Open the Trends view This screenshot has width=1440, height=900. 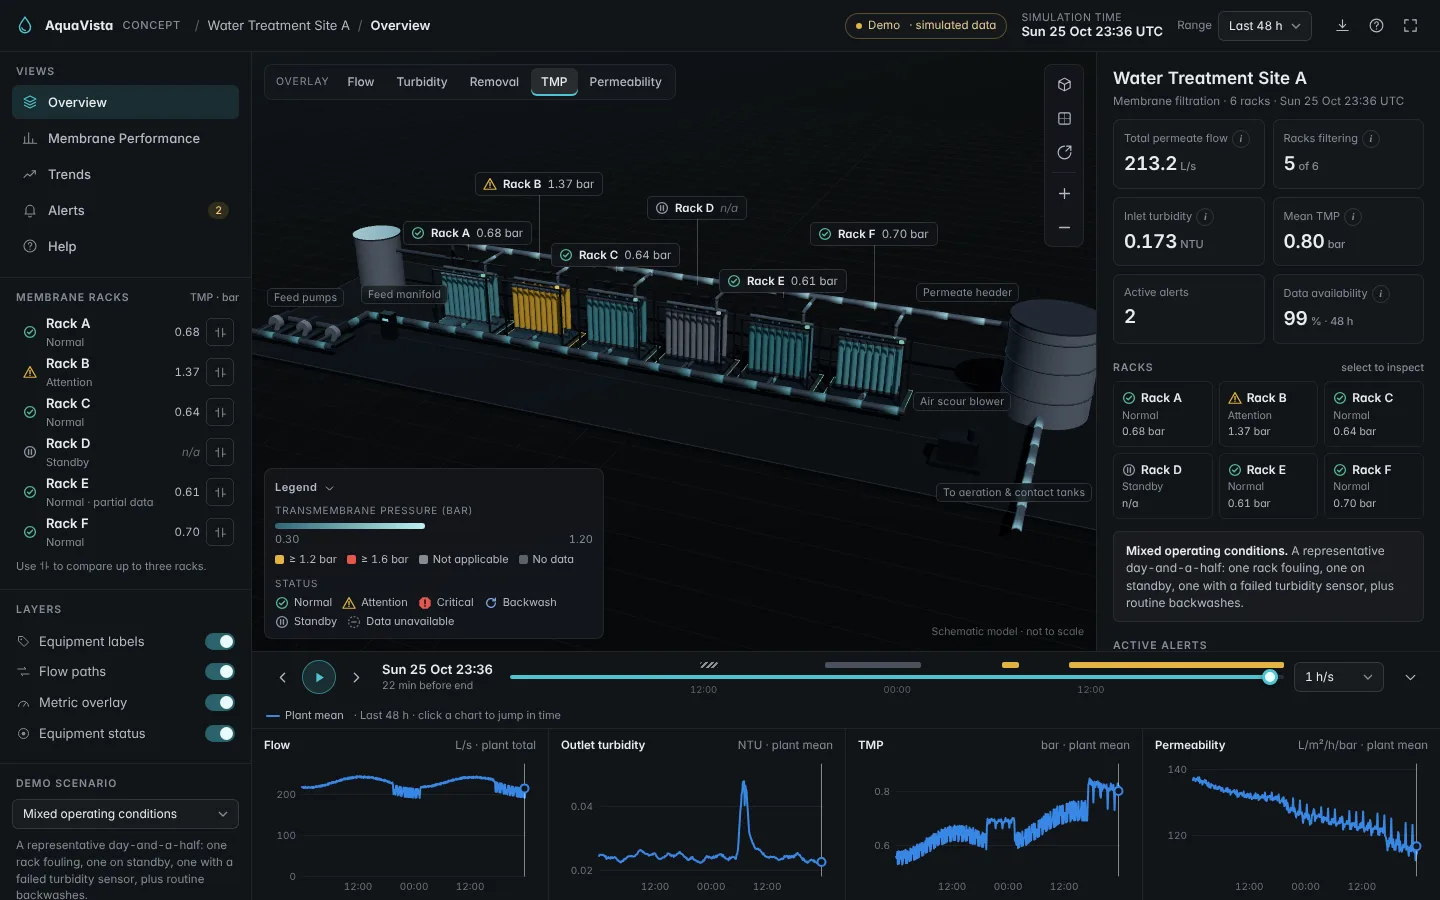(x=125, y=175)
